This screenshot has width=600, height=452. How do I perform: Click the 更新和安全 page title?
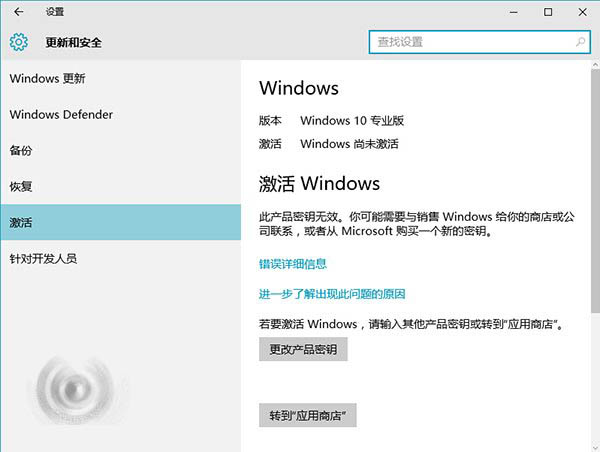point(73,42)
